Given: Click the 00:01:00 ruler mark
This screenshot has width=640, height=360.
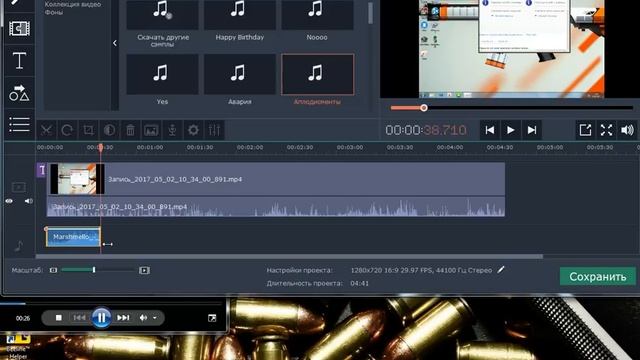Looking at the screenshot, I should coord(150,147).
